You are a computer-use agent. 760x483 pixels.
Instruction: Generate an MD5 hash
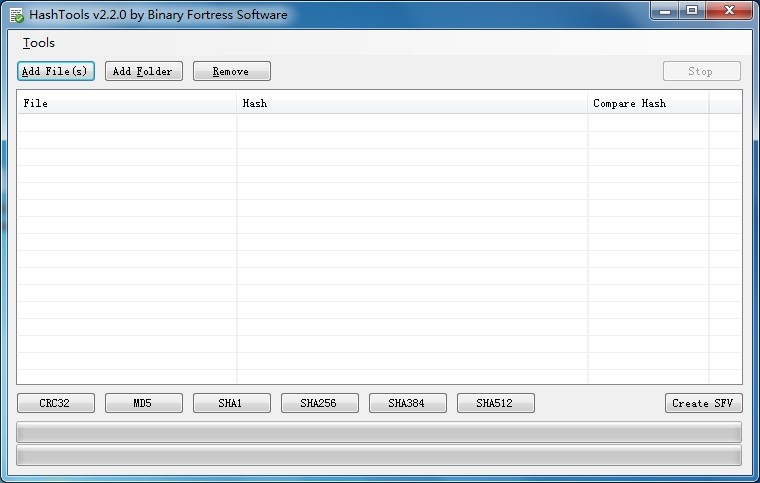click(144, 403)
